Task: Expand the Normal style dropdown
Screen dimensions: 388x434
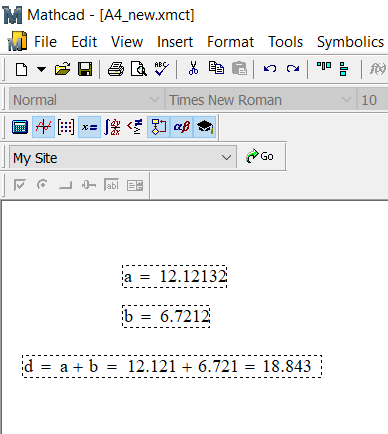Action: click(85, 100)
